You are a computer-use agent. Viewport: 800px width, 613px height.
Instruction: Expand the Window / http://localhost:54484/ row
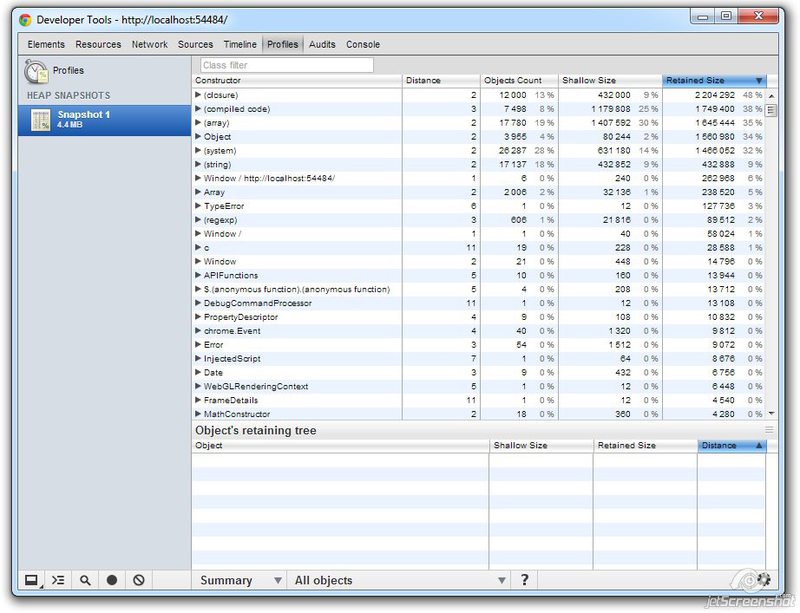(x=197, y=178)
